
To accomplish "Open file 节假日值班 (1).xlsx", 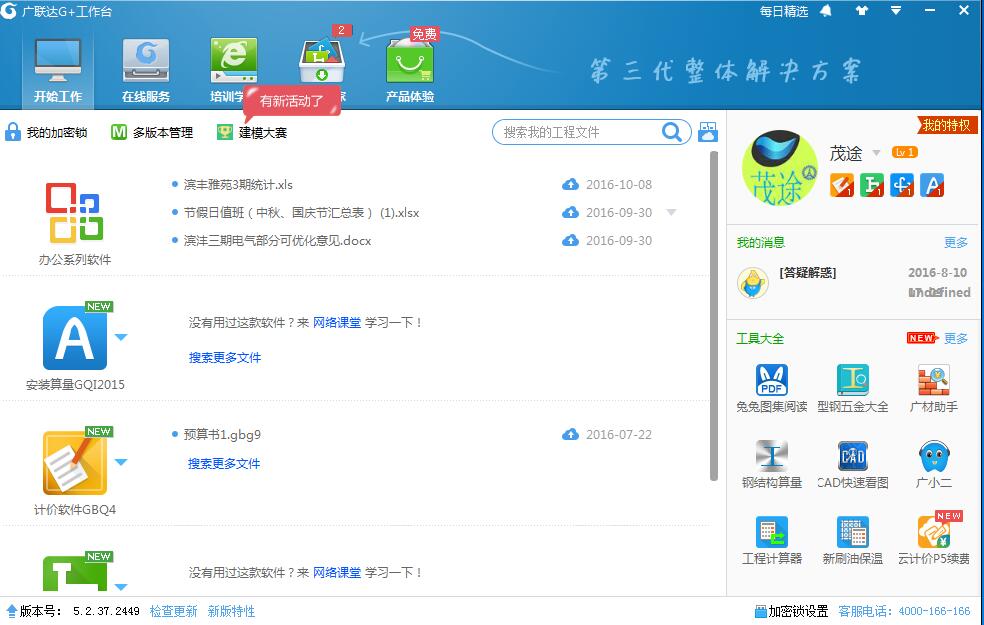I will coord(301,213).
